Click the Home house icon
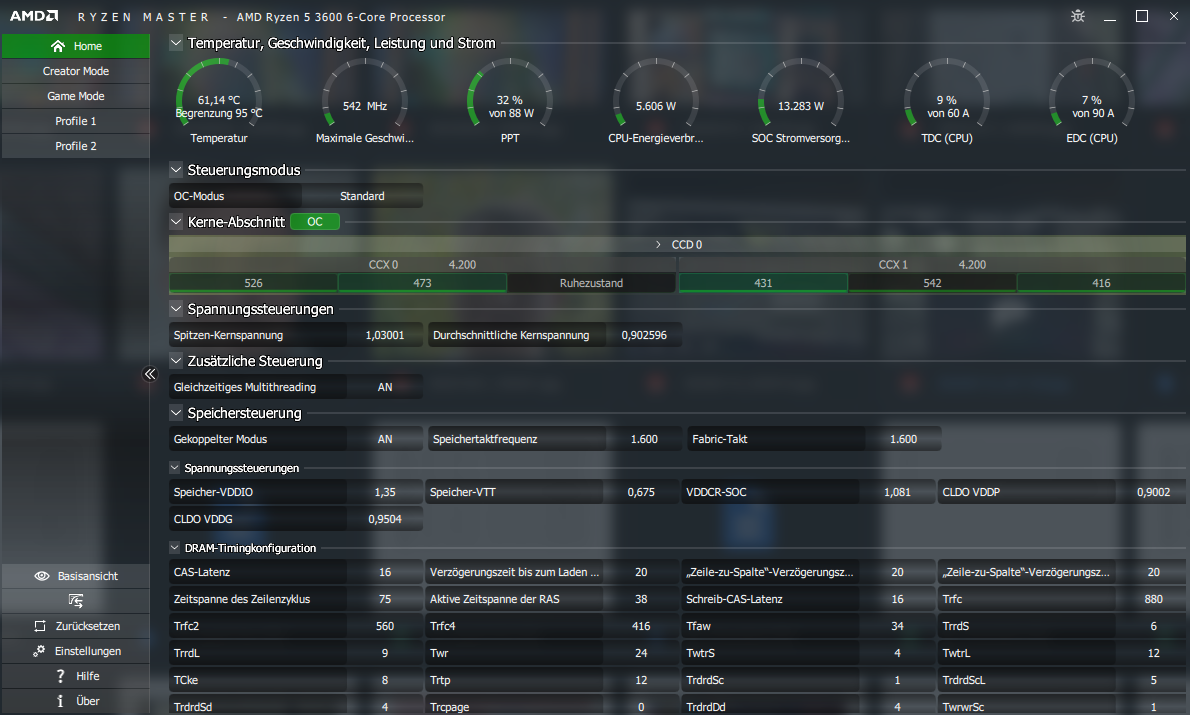 tap(58, 46)
